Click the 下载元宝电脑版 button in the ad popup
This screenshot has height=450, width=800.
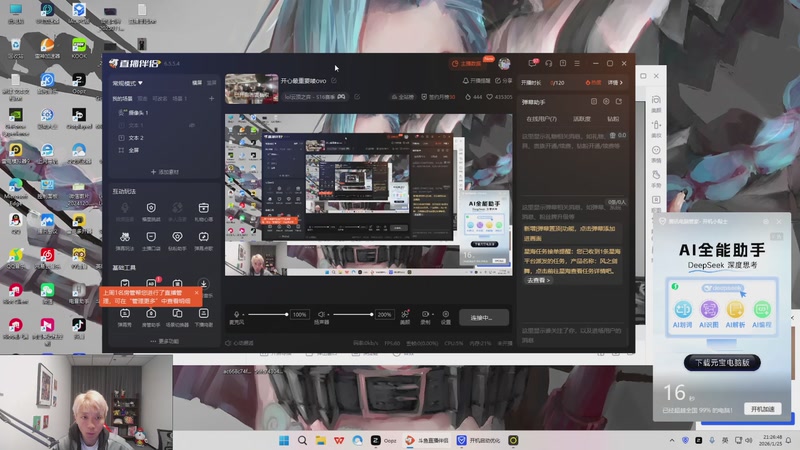tap(722, 363)
